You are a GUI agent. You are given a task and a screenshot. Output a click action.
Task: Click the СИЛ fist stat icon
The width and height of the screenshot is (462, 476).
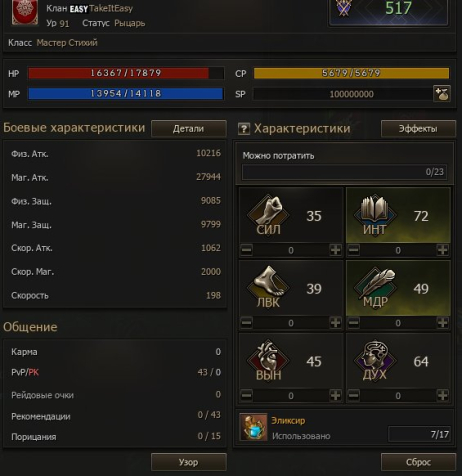(x=269, y=215)
